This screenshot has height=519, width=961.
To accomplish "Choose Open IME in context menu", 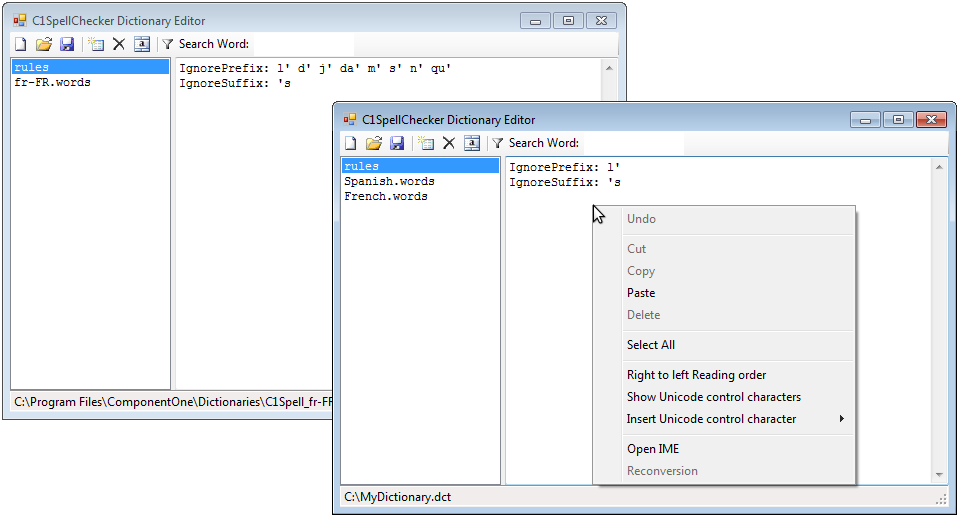I will click(x=653, y=449).
